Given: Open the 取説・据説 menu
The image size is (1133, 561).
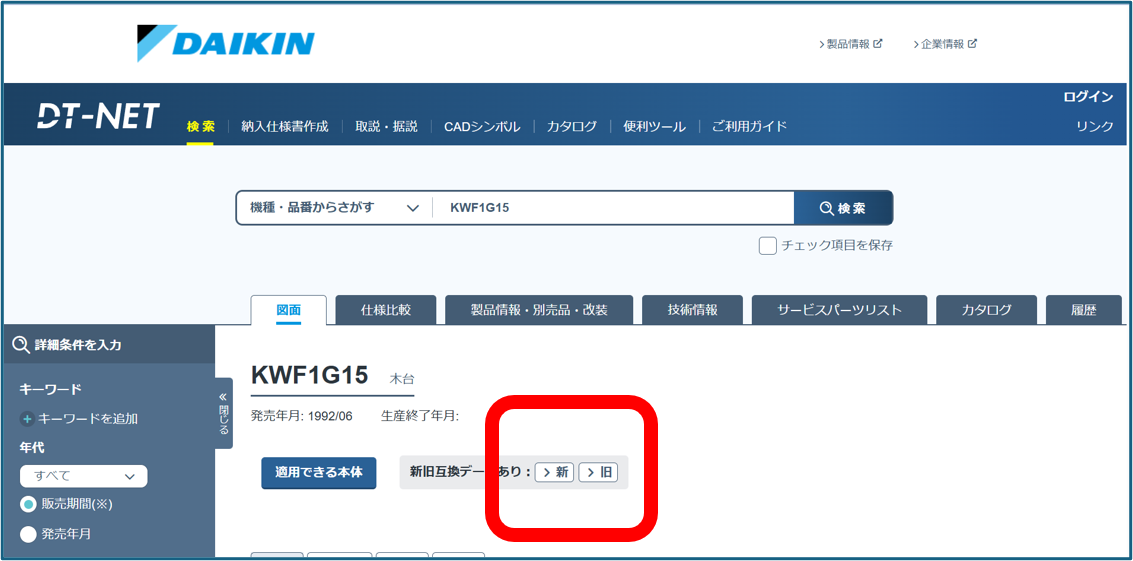Looking at the screenshot, I should point(386,127).
